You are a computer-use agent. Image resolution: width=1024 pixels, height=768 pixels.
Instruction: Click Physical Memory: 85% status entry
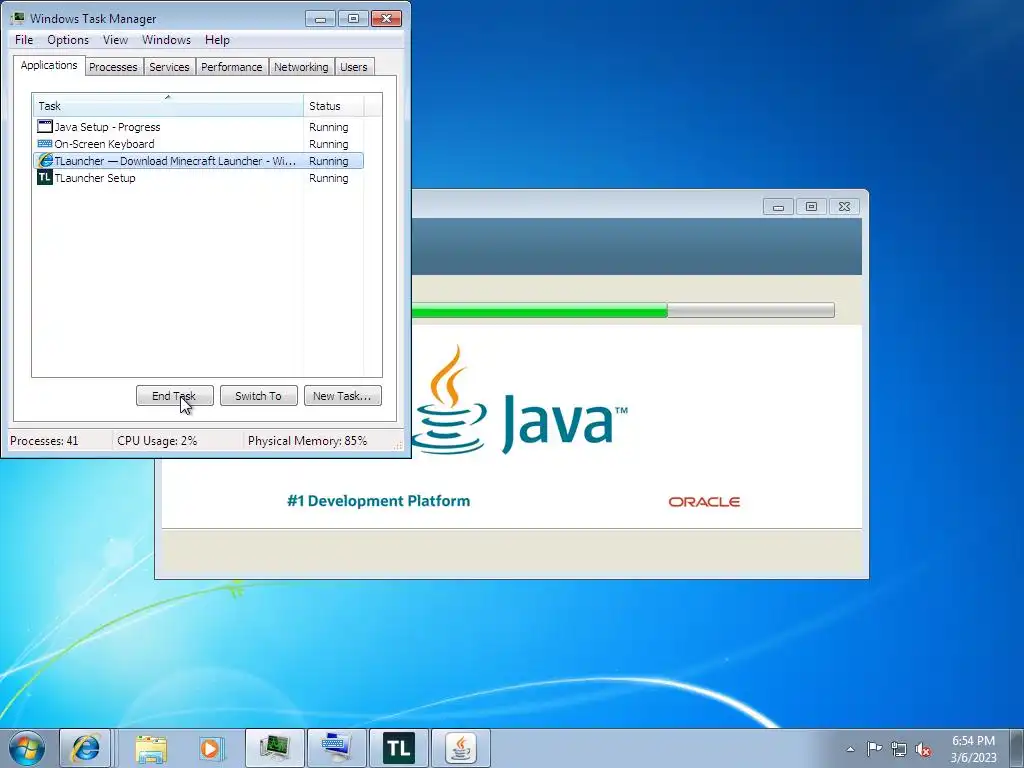(x=308, y=441)
